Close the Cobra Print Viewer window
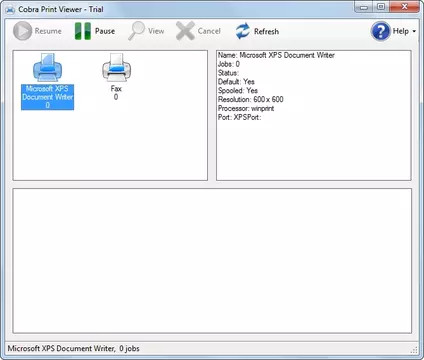This screenshot has width=424, height=360. click(404, 7)
